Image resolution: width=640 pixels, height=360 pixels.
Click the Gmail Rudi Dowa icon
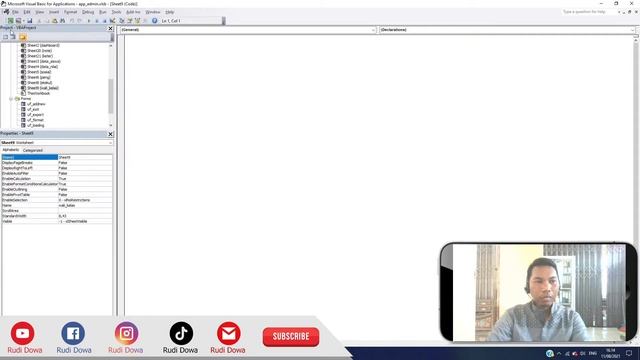(x=229, y=333)
